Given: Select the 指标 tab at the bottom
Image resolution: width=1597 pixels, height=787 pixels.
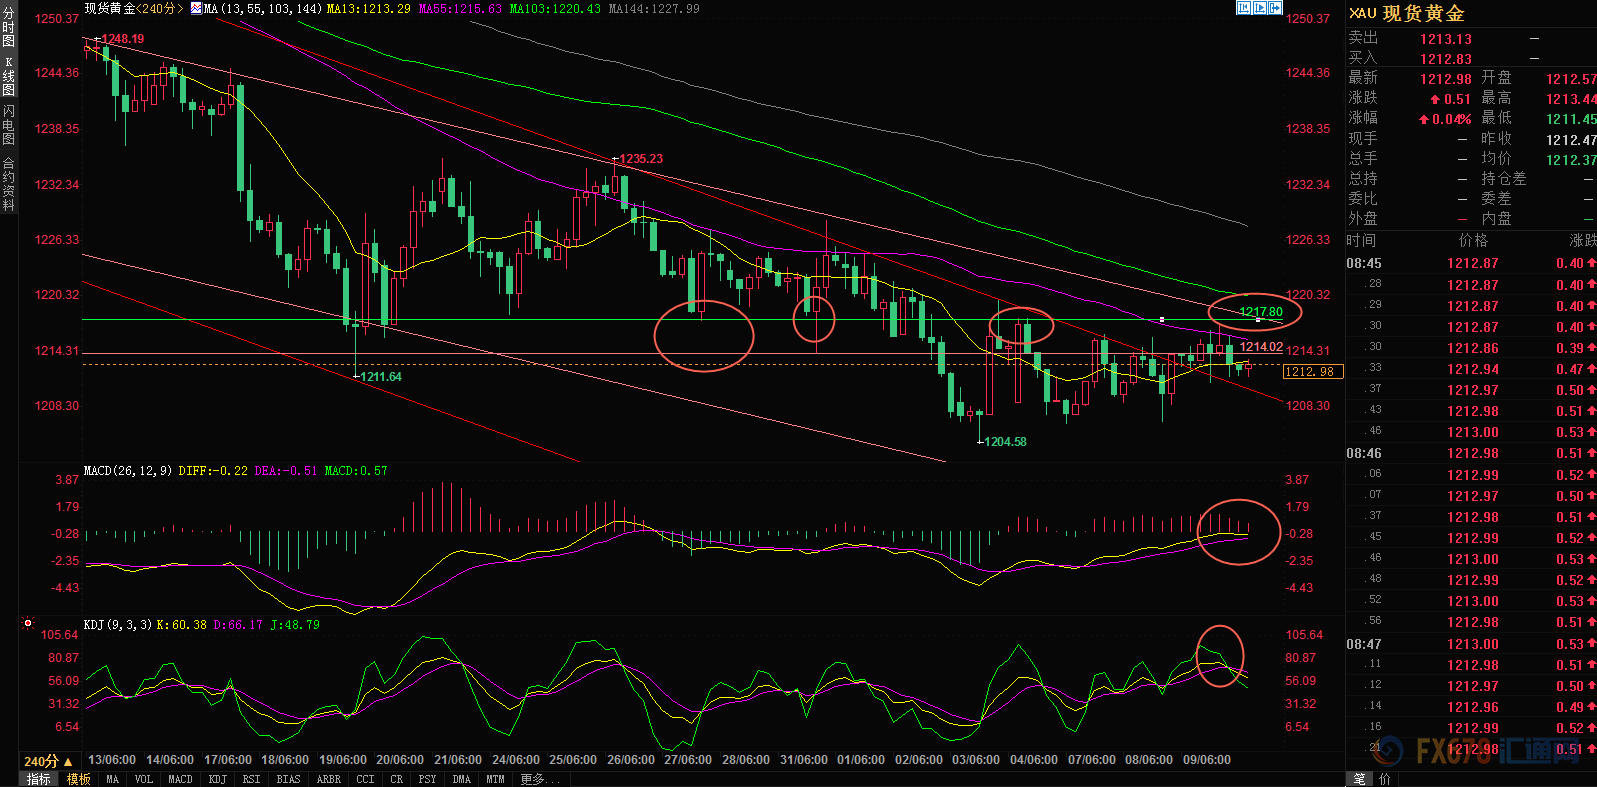Looking at the screenshot, I should pyautogui.click(x=38, y=779).
